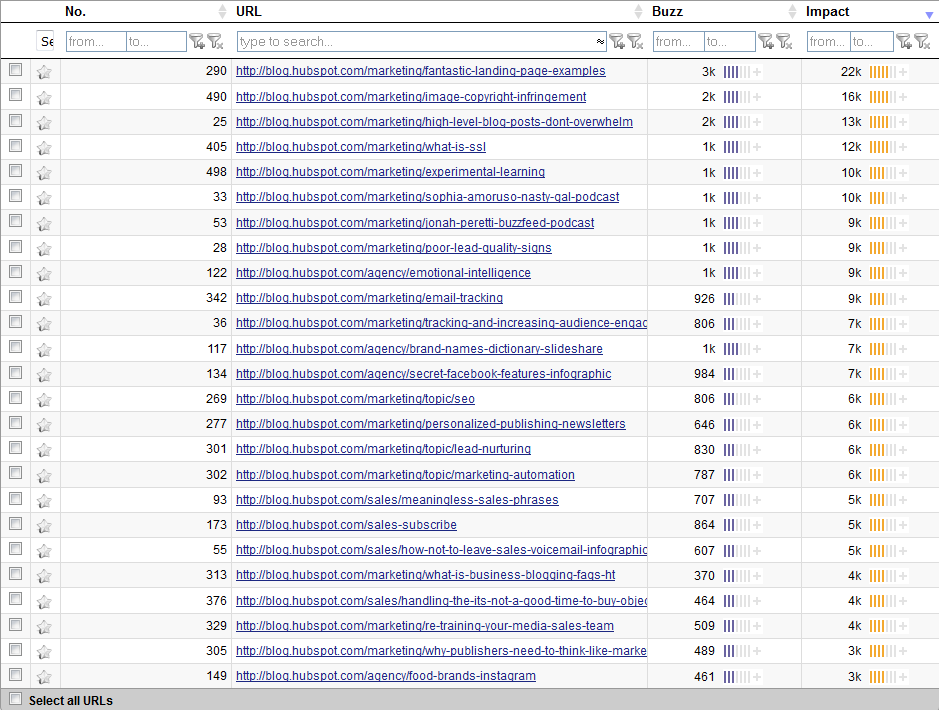The image size is (939, 710).
Task: Click Impact plus icon for food-brands-instagram row
Action: 902,678
